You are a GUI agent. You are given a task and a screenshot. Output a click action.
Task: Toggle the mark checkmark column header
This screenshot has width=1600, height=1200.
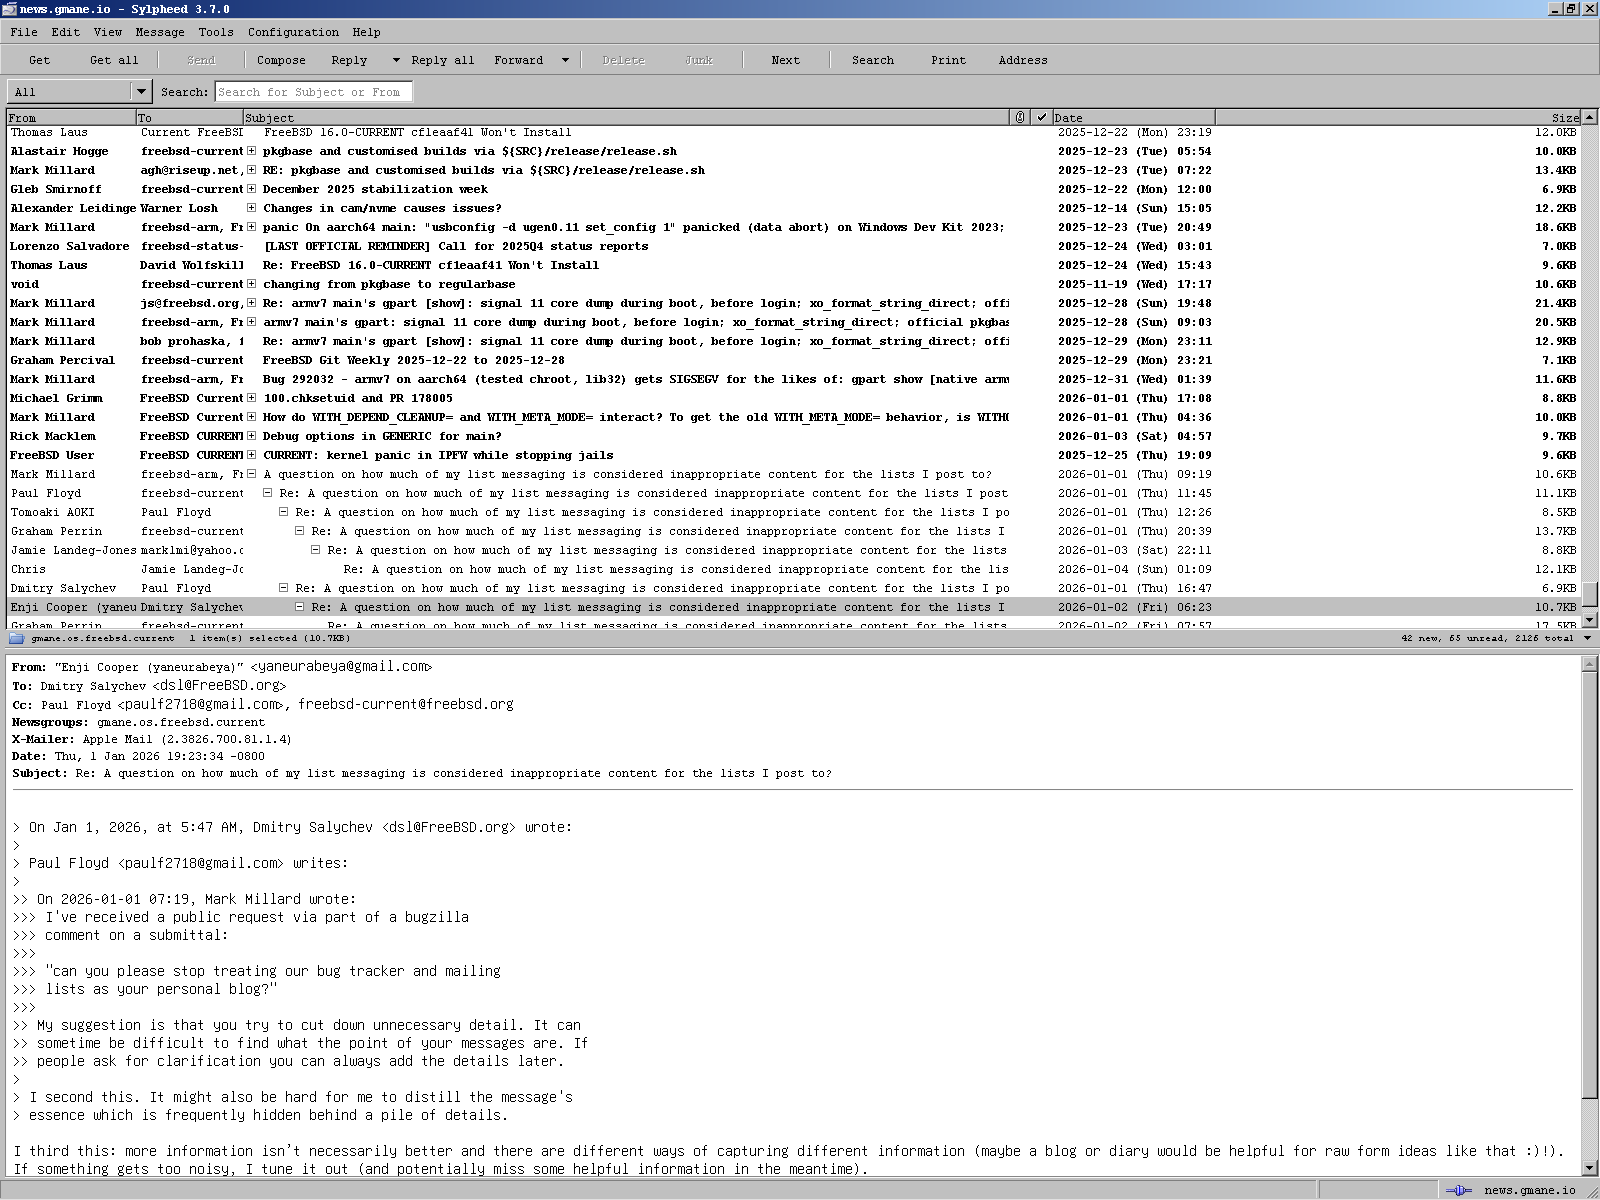coord(1042,117)
